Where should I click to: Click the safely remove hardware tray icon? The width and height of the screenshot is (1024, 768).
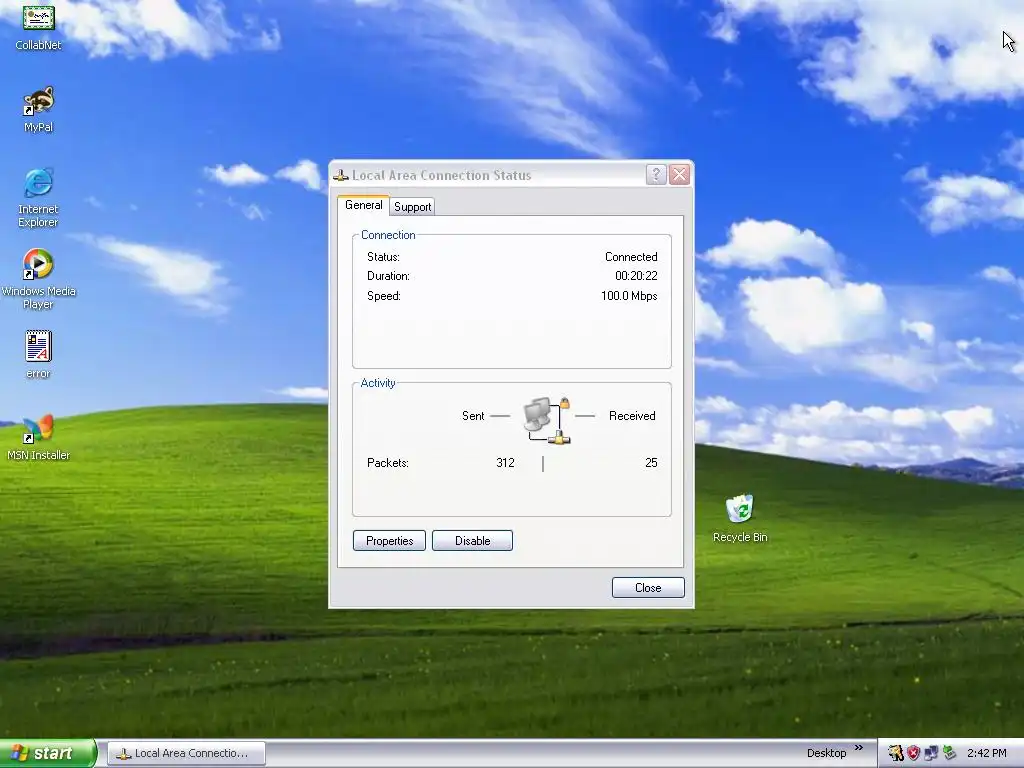949,753
